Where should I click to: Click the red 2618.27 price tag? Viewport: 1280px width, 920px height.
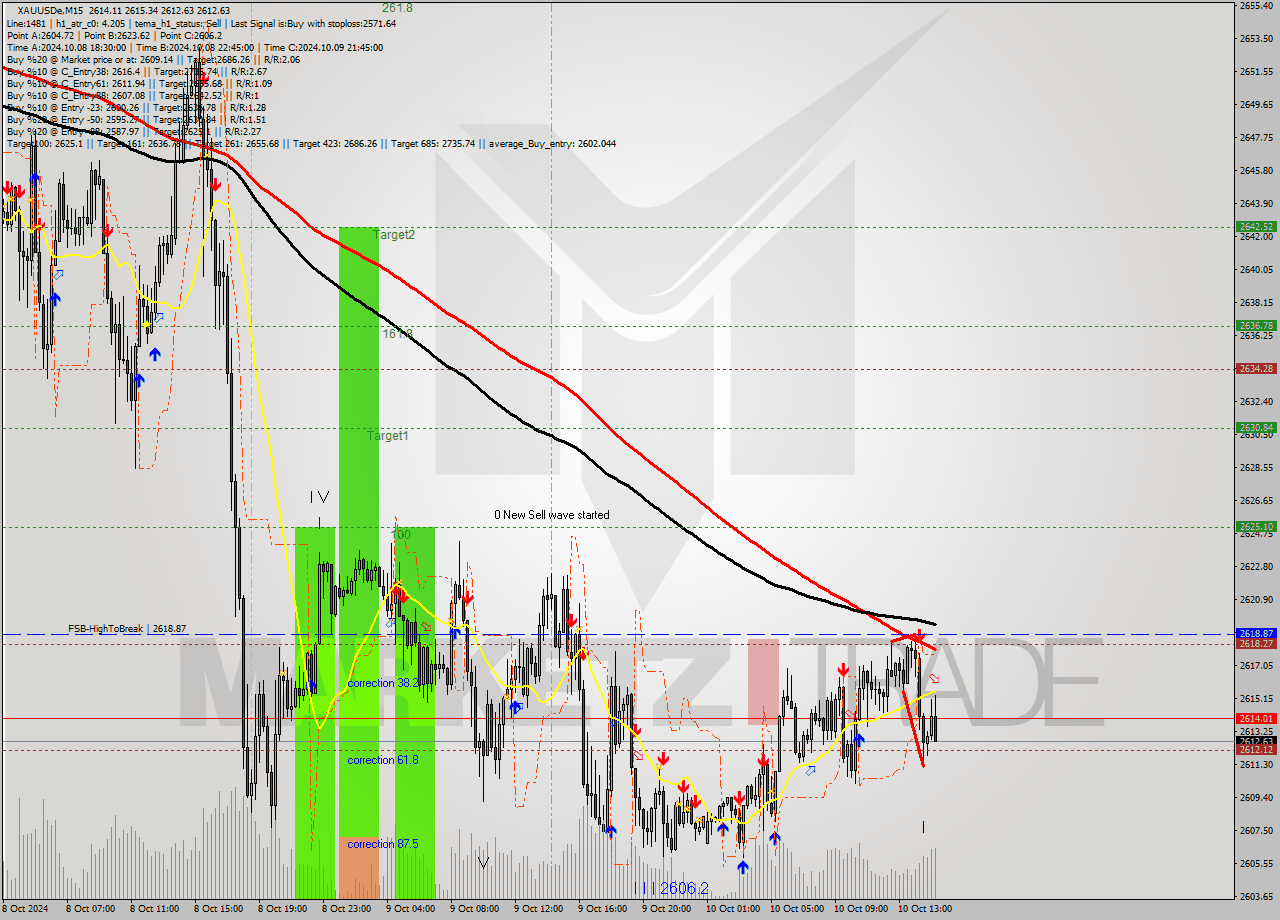1256,644
